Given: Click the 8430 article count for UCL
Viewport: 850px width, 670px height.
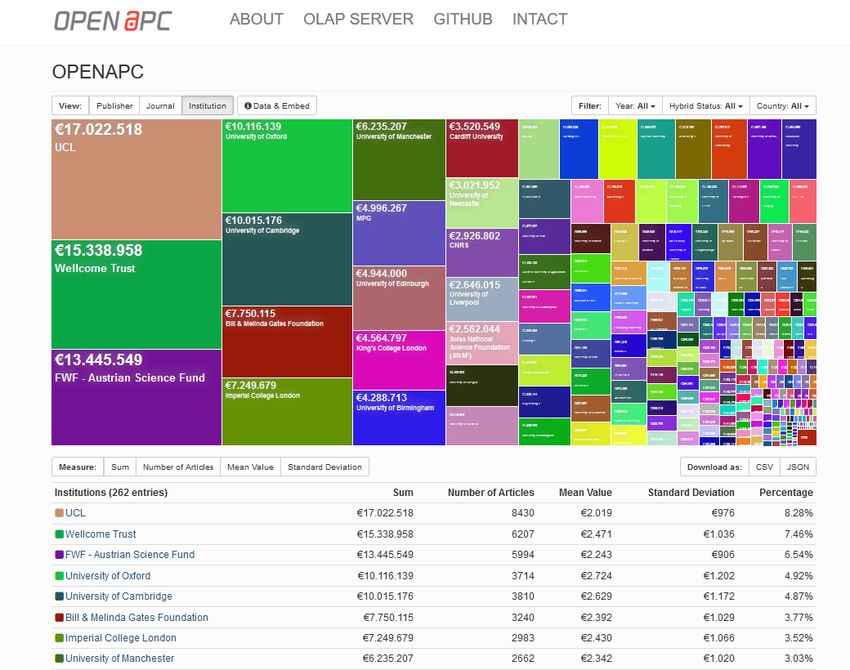Looking at the screenshot, I should pos(523,513).
